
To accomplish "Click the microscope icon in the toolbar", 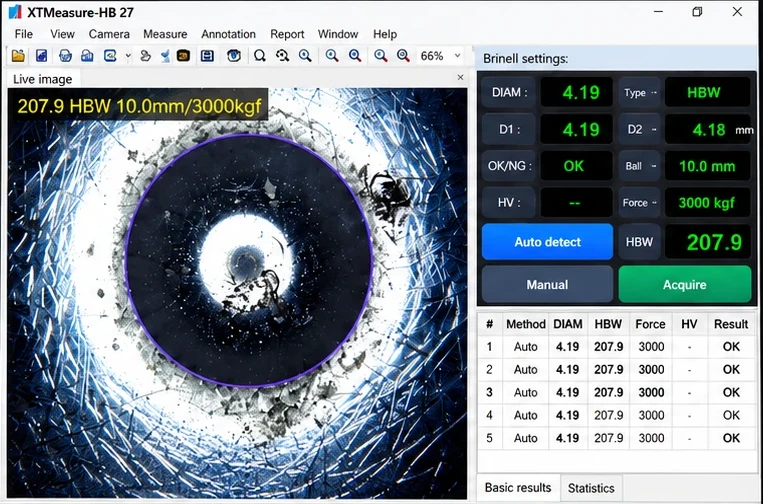I will coord(165,56).
